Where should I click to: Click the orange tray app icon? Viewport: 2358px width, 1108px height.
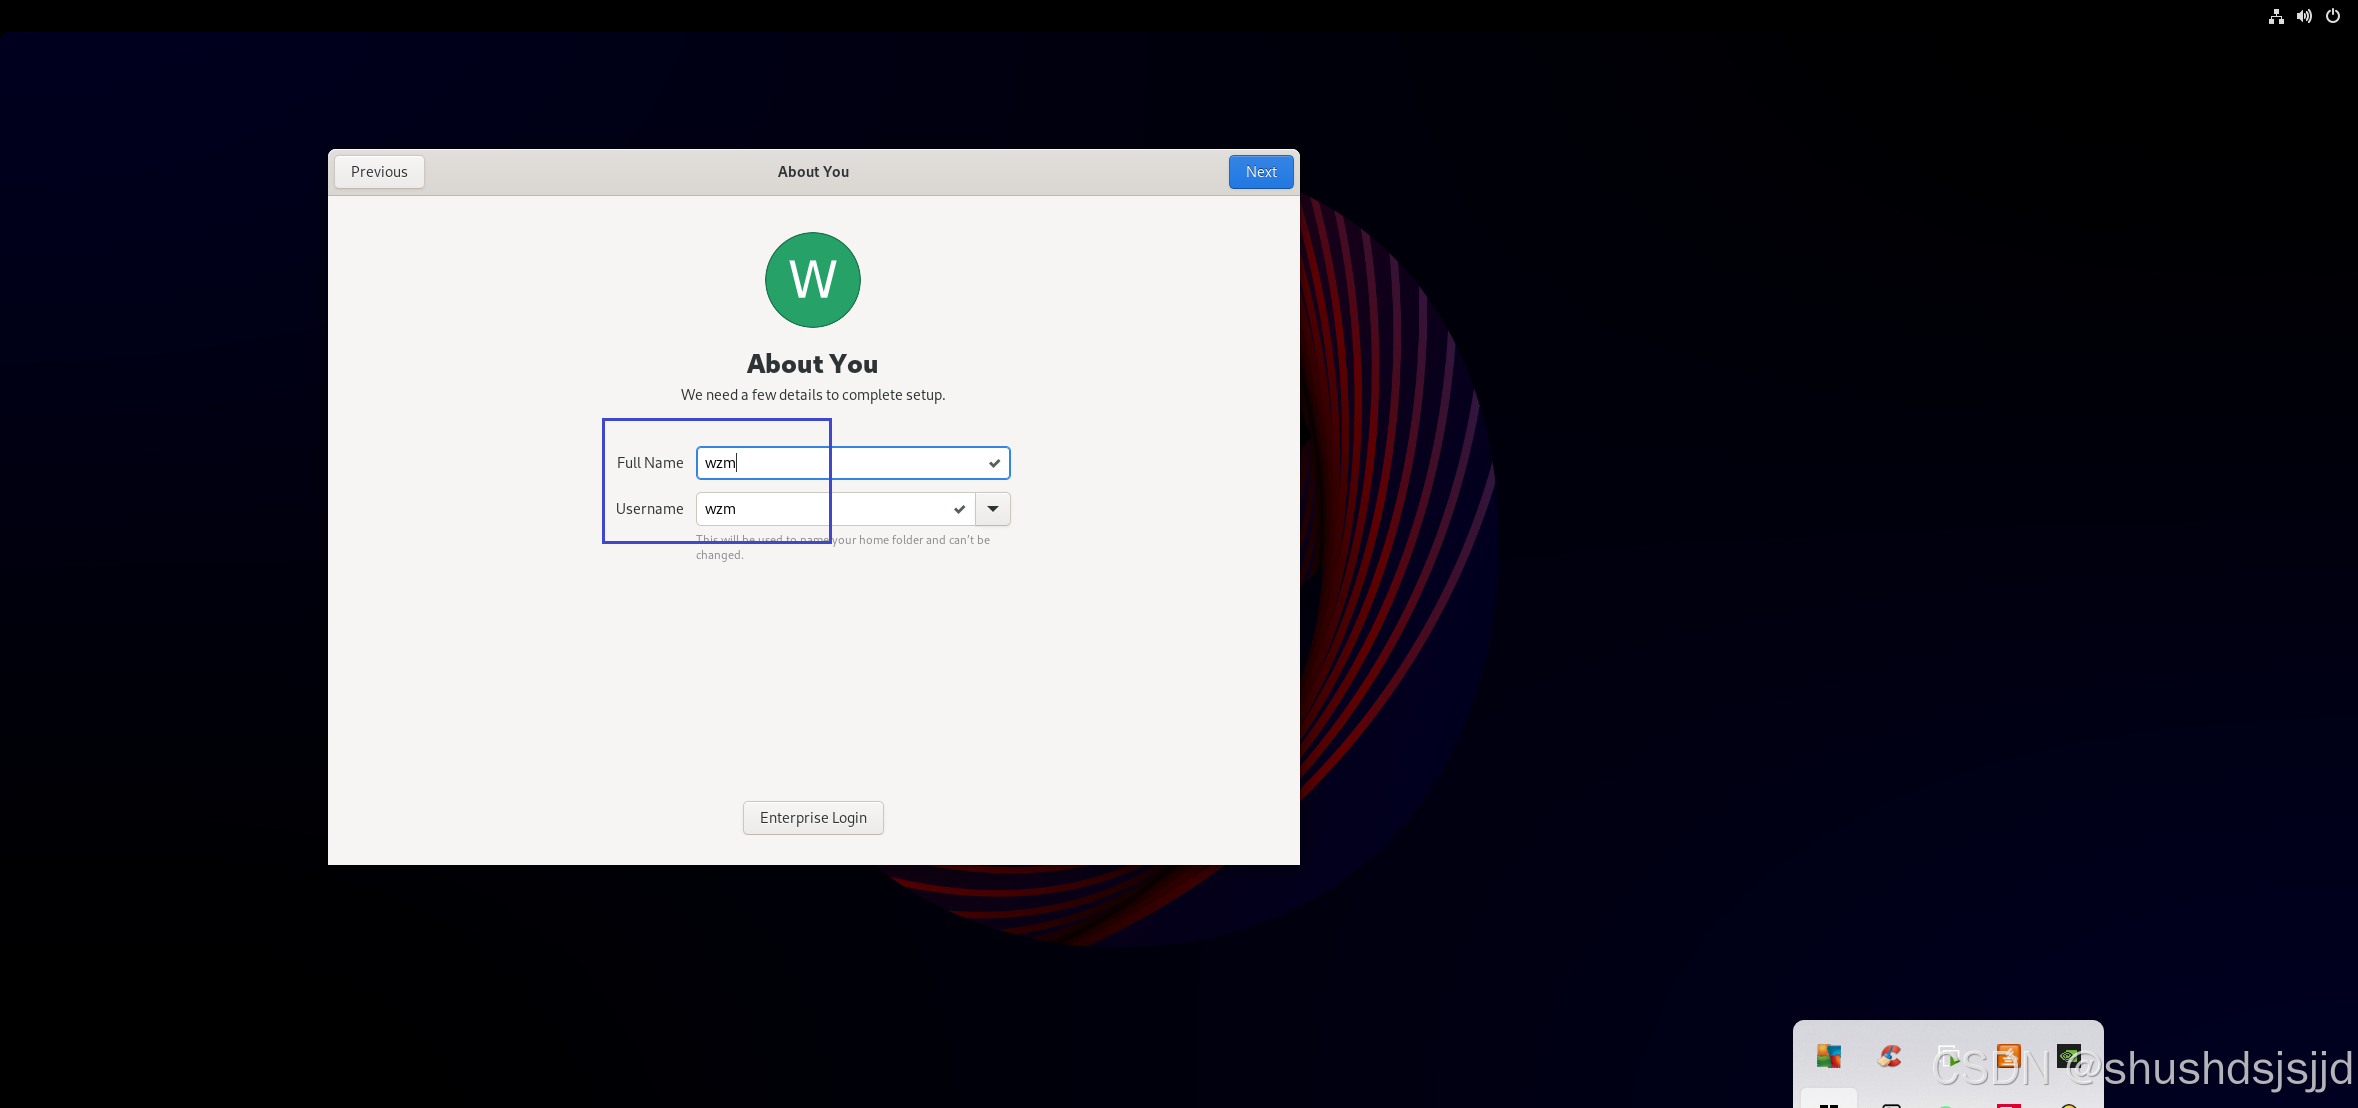pos(2008,1056)
